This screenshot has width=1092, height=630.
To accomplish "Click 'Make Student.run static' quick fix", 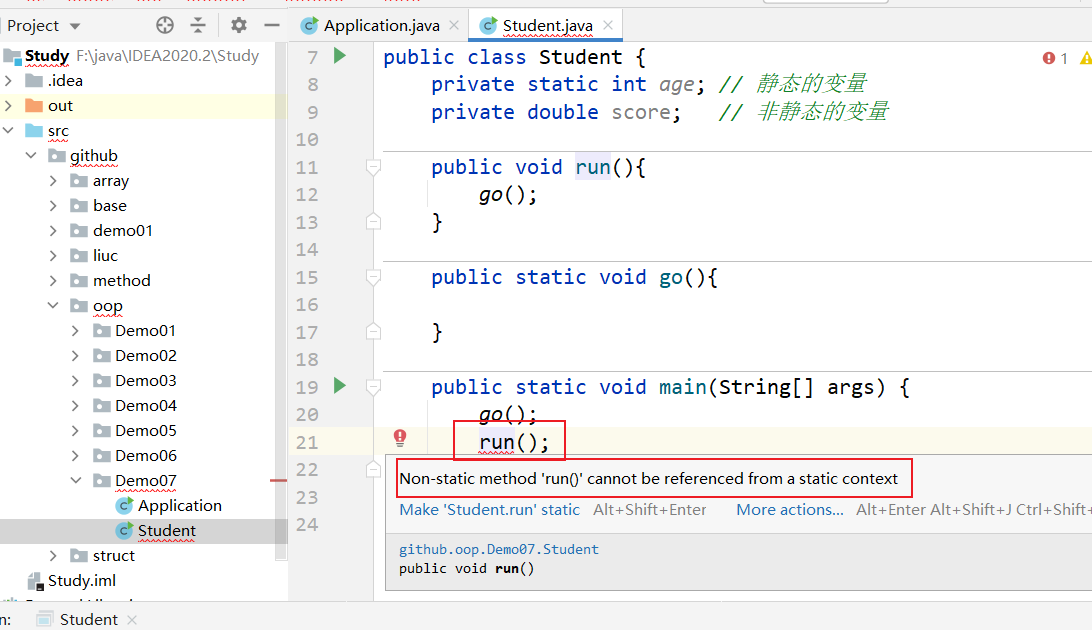I will [x=489, y=509].
